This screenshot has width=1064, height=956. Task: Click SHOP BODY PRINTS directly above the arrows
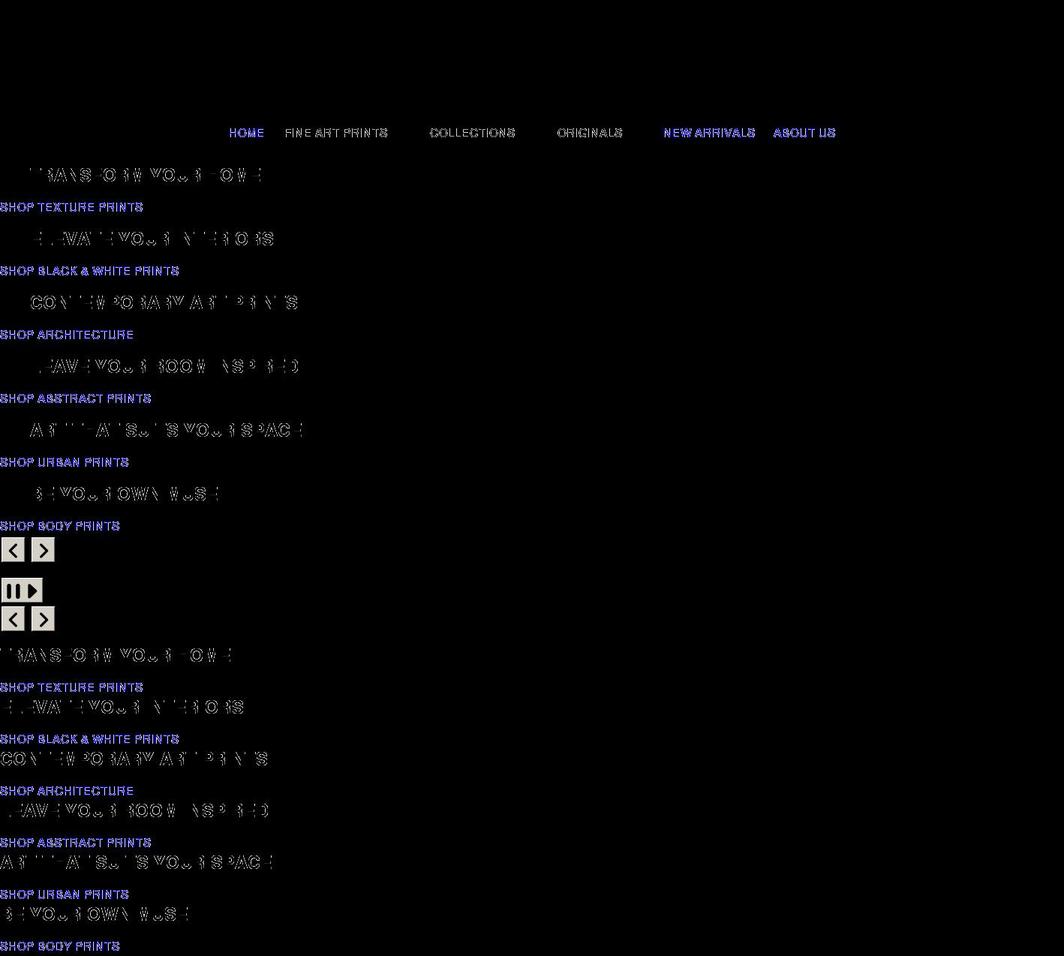[60, 526]
